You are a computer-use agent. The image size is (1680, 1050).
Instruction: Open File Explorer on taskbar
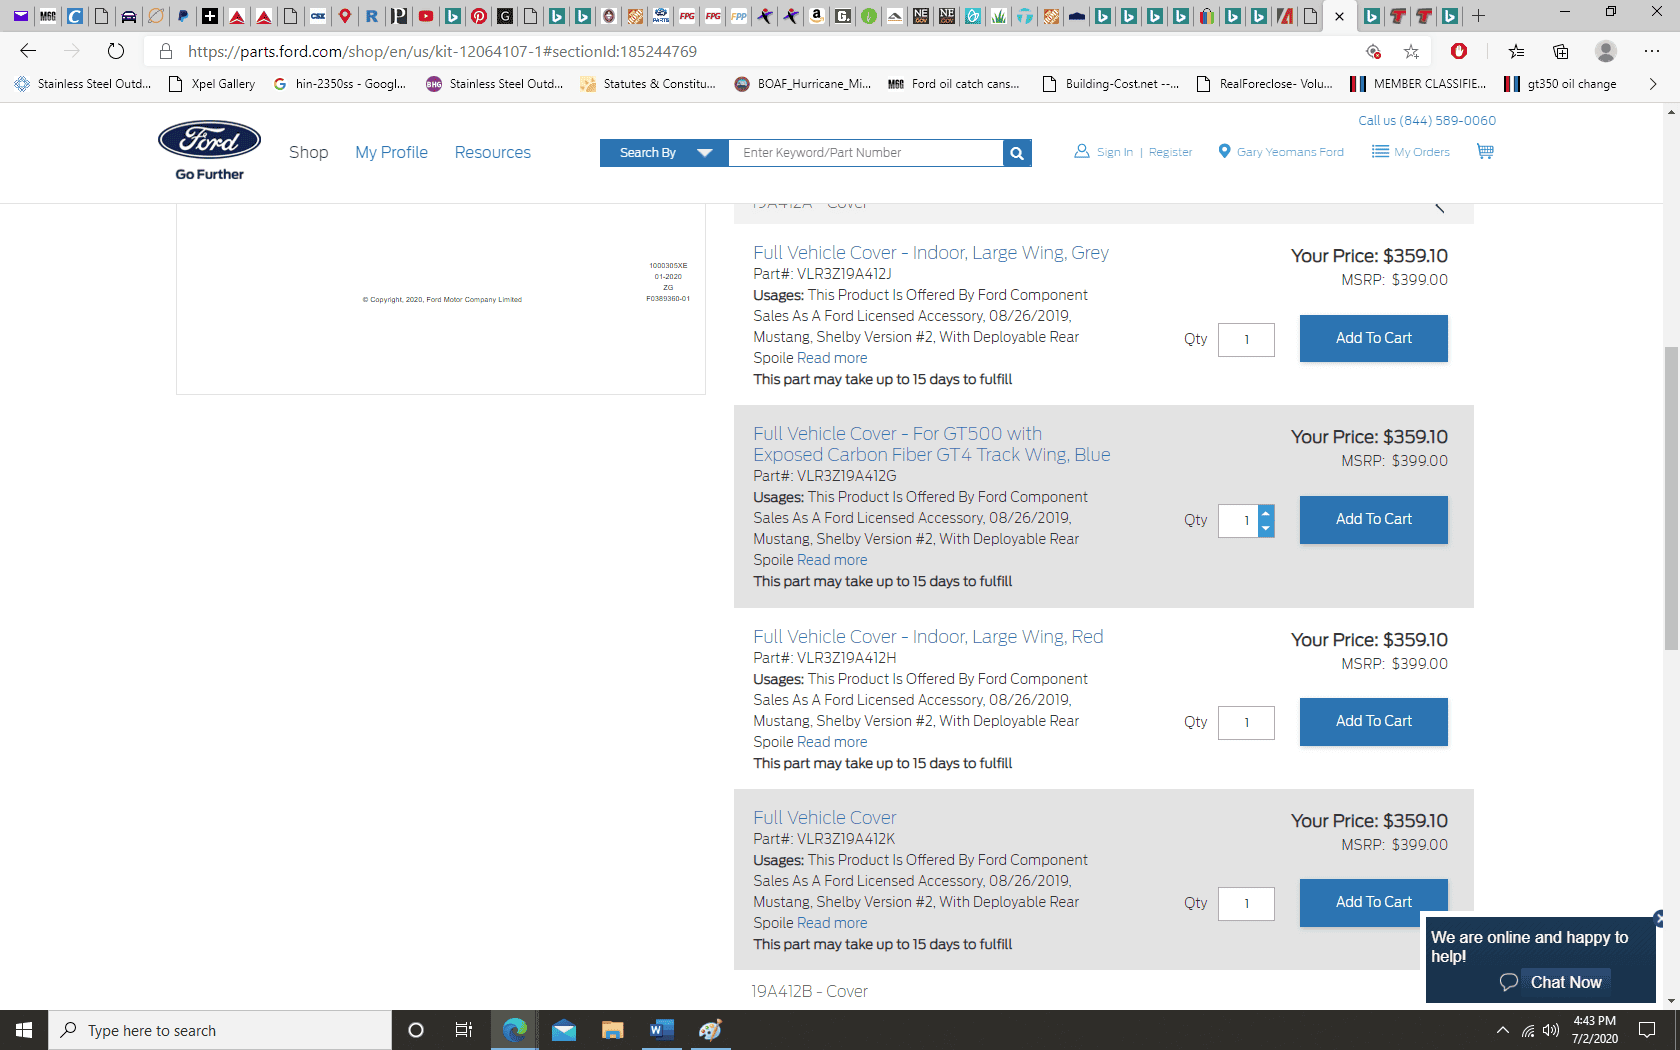click(612, 1030)
